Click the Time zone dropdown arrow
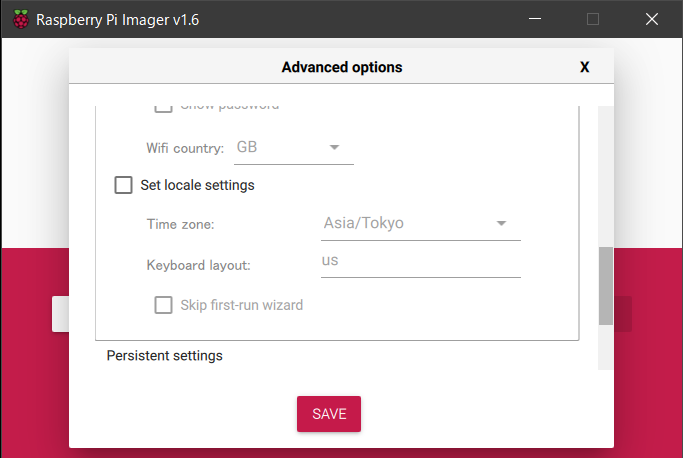Image resolution: width=683 pixels, height=458 pixels. 501,224
